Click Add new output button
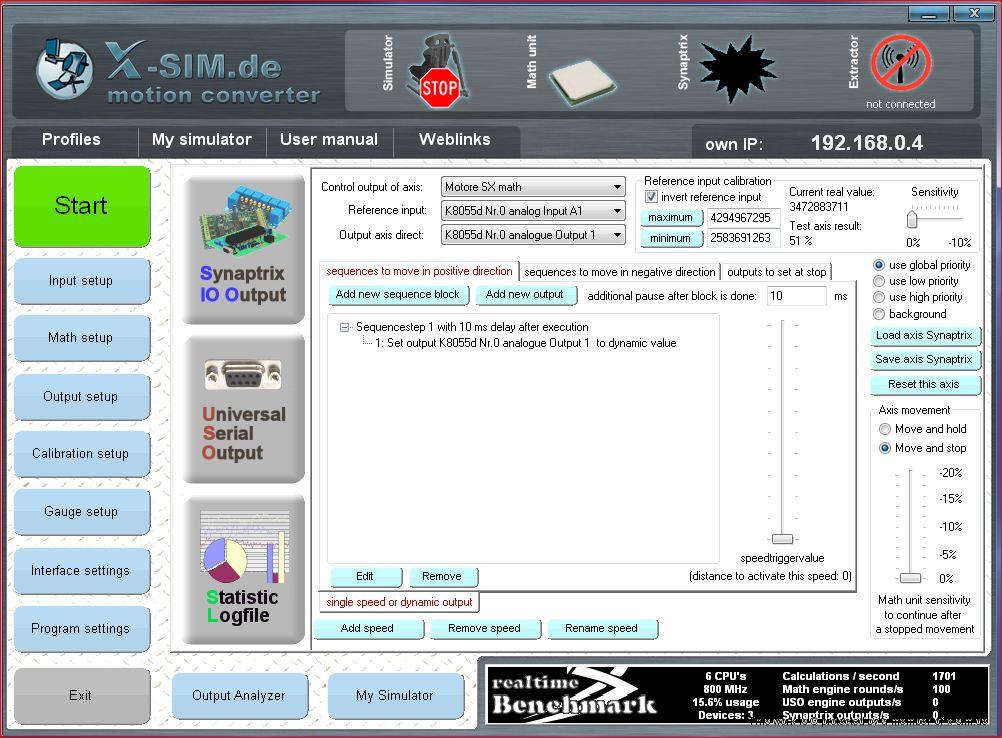Image resolution: width=1002 pixels, height=738 pixels. tap(525, 295)
